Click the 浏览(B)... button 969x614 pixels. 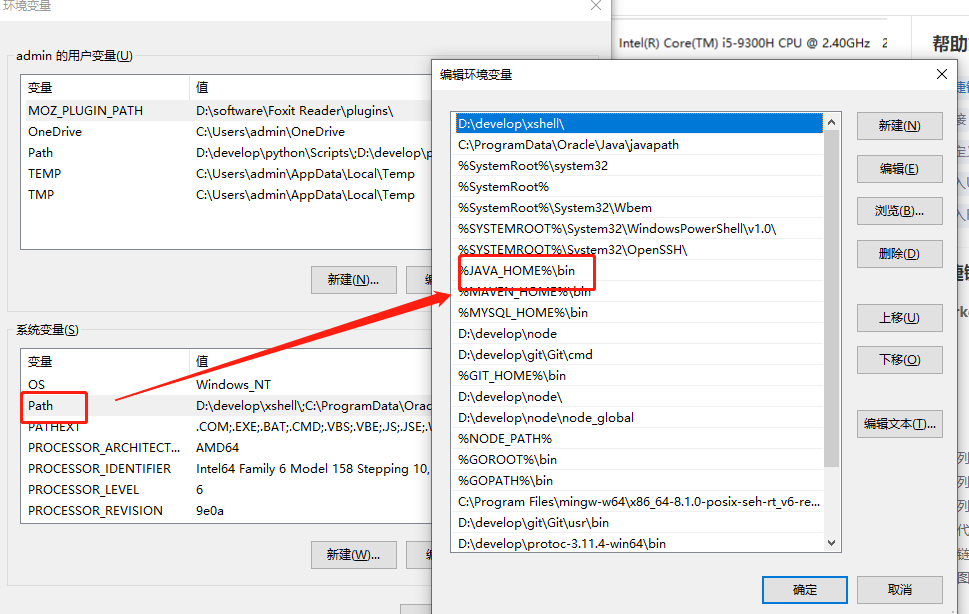pos(899,211)
